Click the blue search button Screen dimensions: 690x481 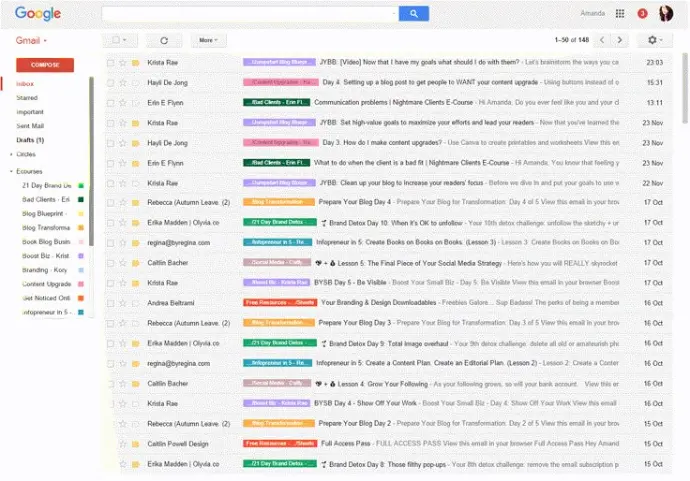click(413, 14)
